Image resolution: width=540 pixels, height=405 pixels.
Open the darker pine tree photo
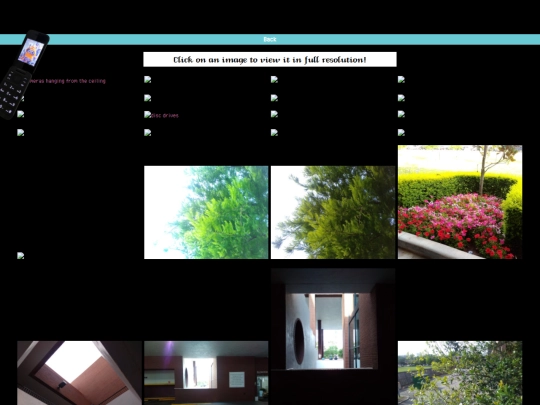[333, 212]
